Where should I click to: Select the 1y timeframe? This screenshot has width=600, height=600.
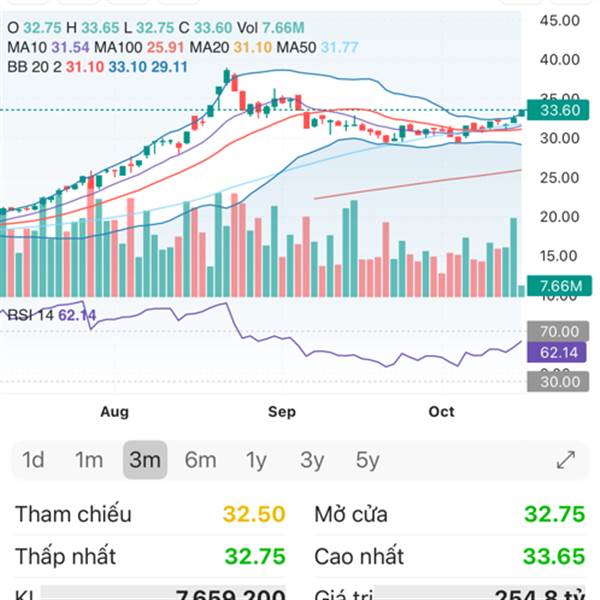(256, 460)
